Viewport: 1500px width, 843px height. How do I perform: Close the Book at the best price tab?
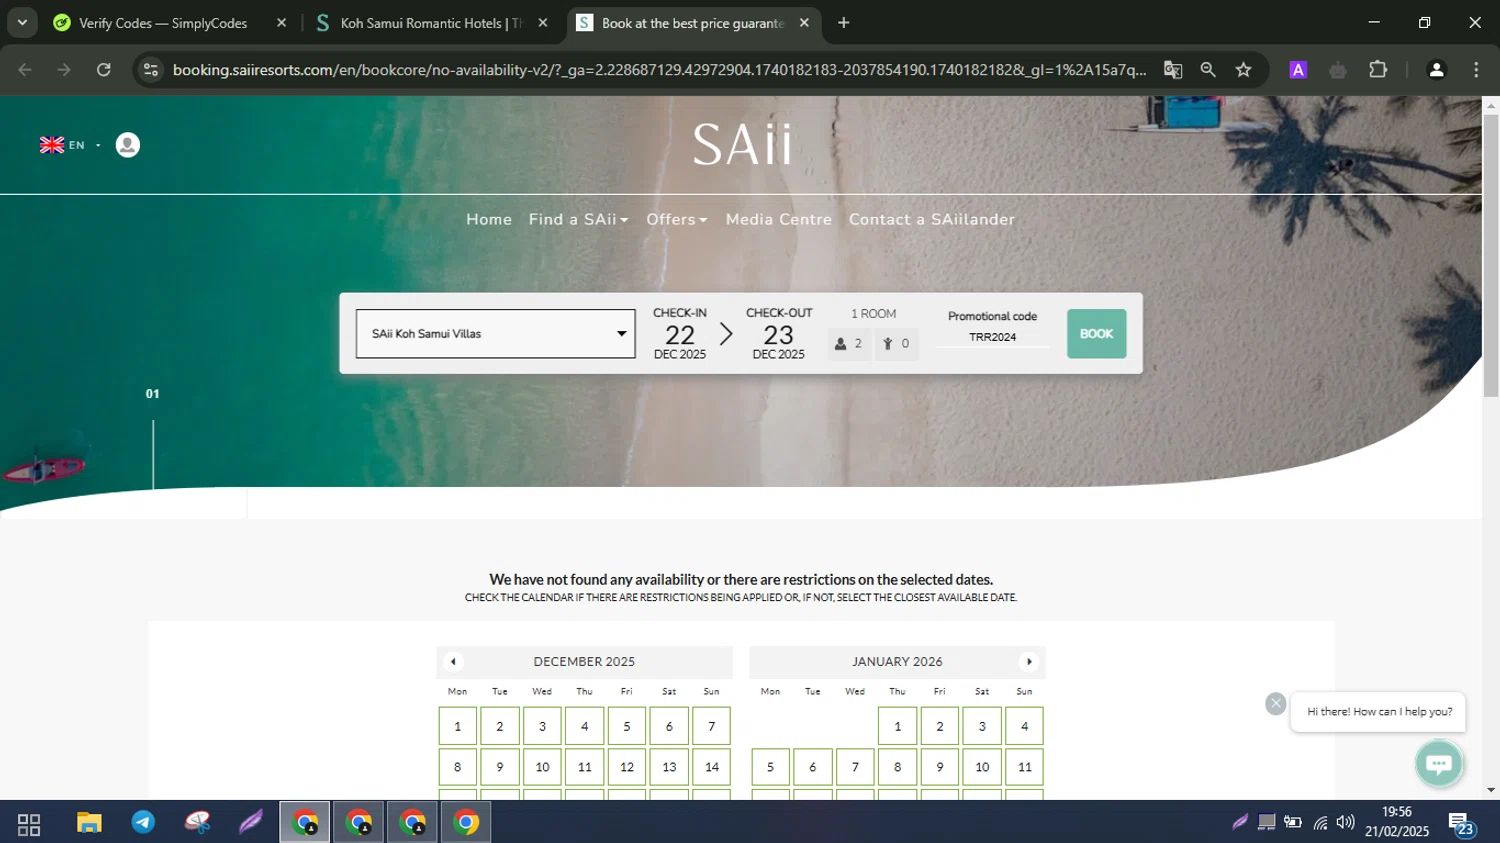click(x=804, y=23)
